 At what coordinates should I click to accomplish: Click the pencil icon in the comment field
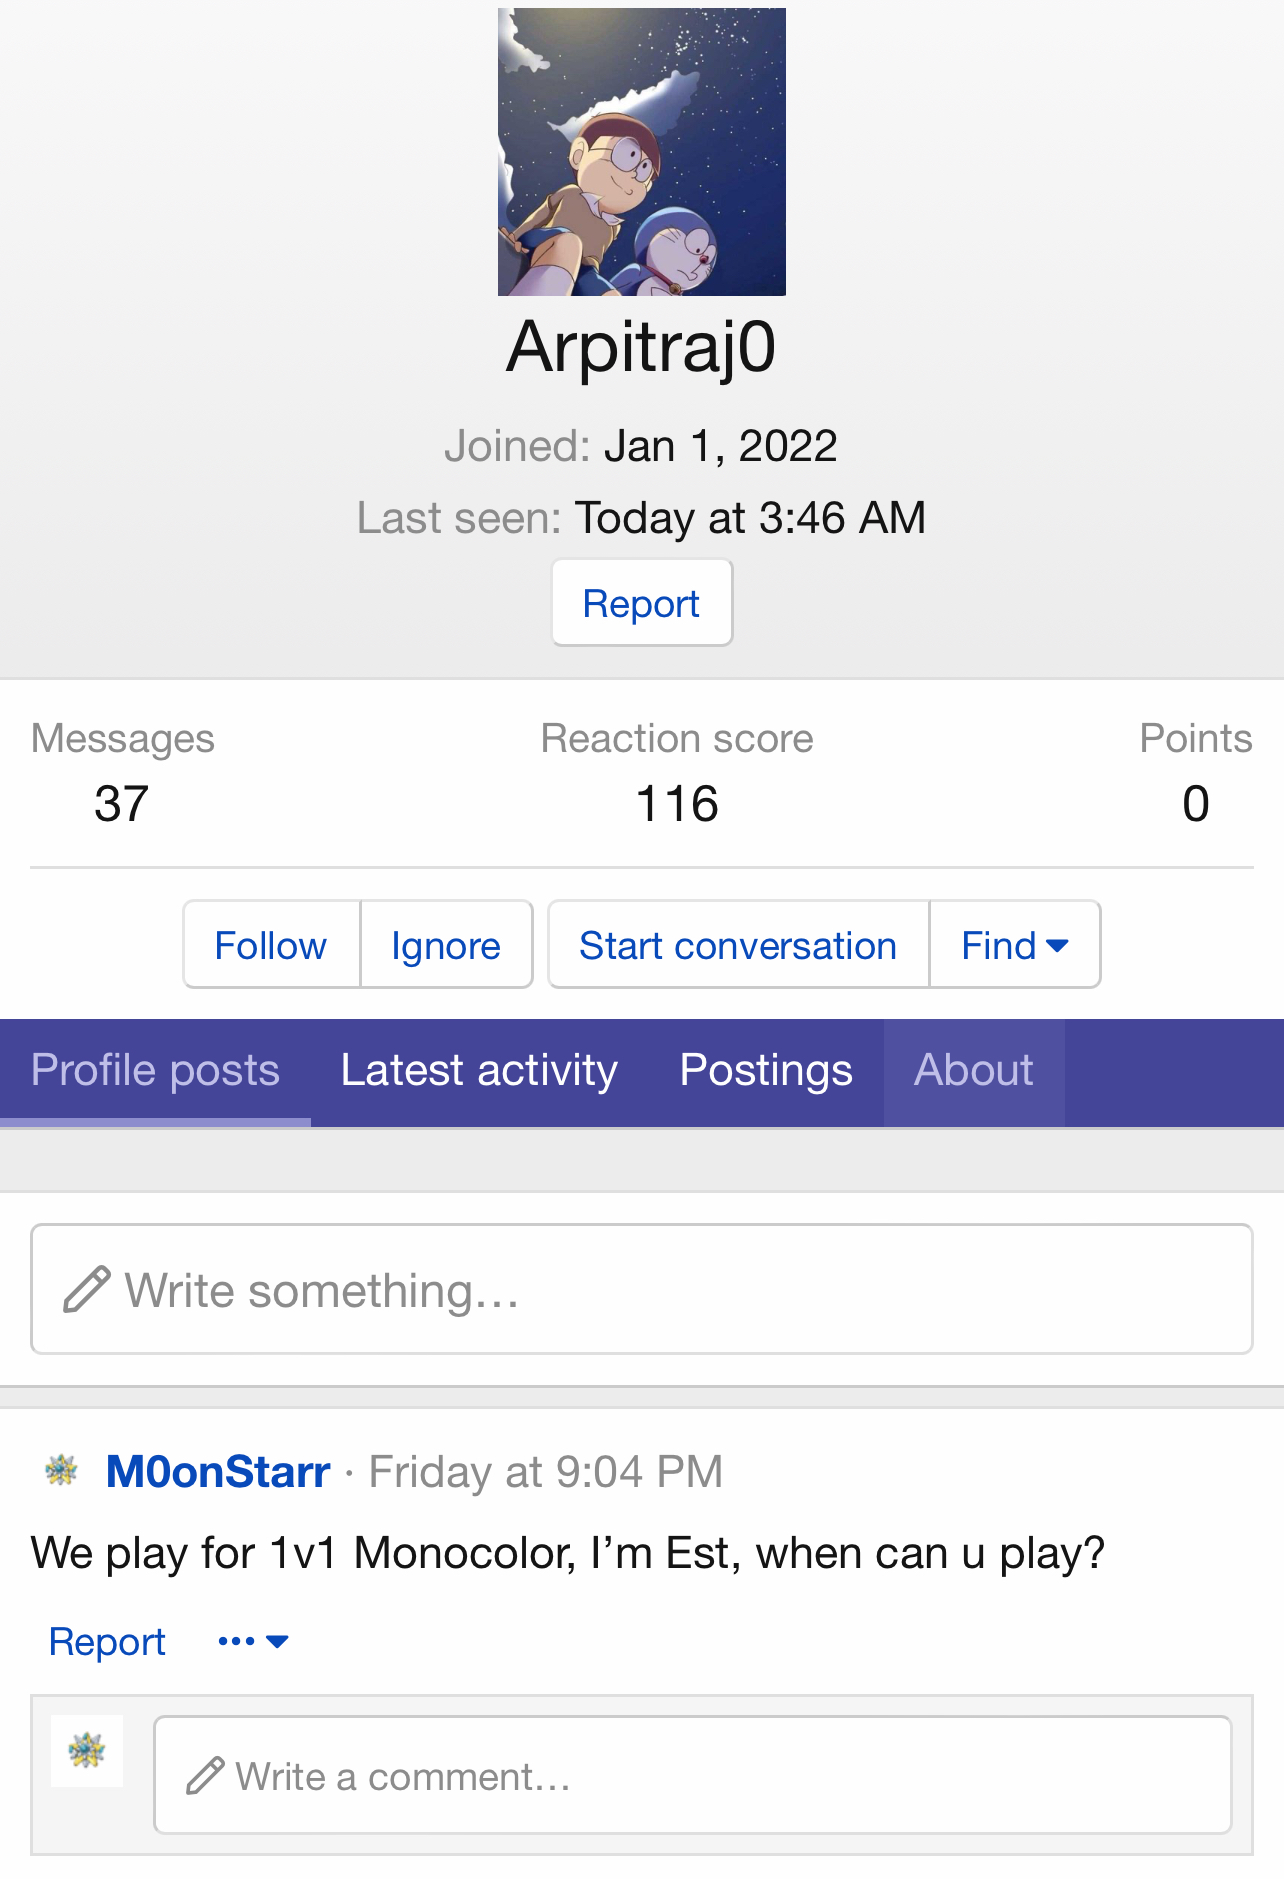(x=206, y=1777)
